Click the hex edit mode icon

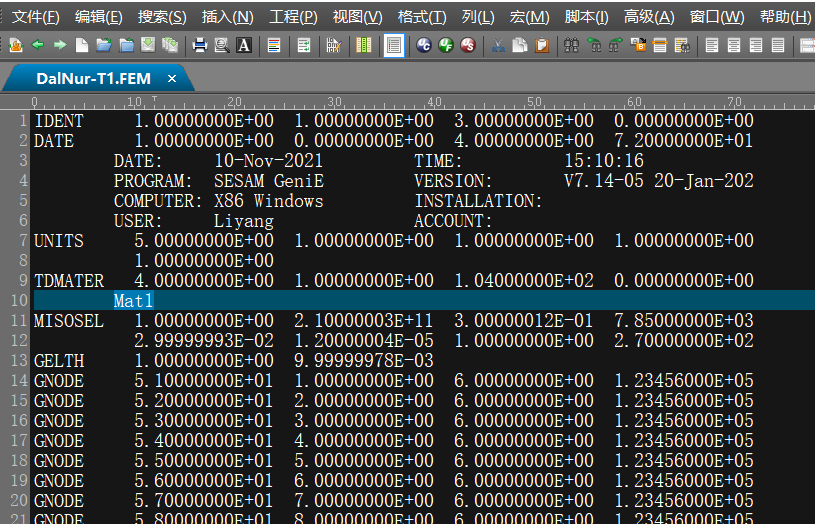[x=334, y=46]
